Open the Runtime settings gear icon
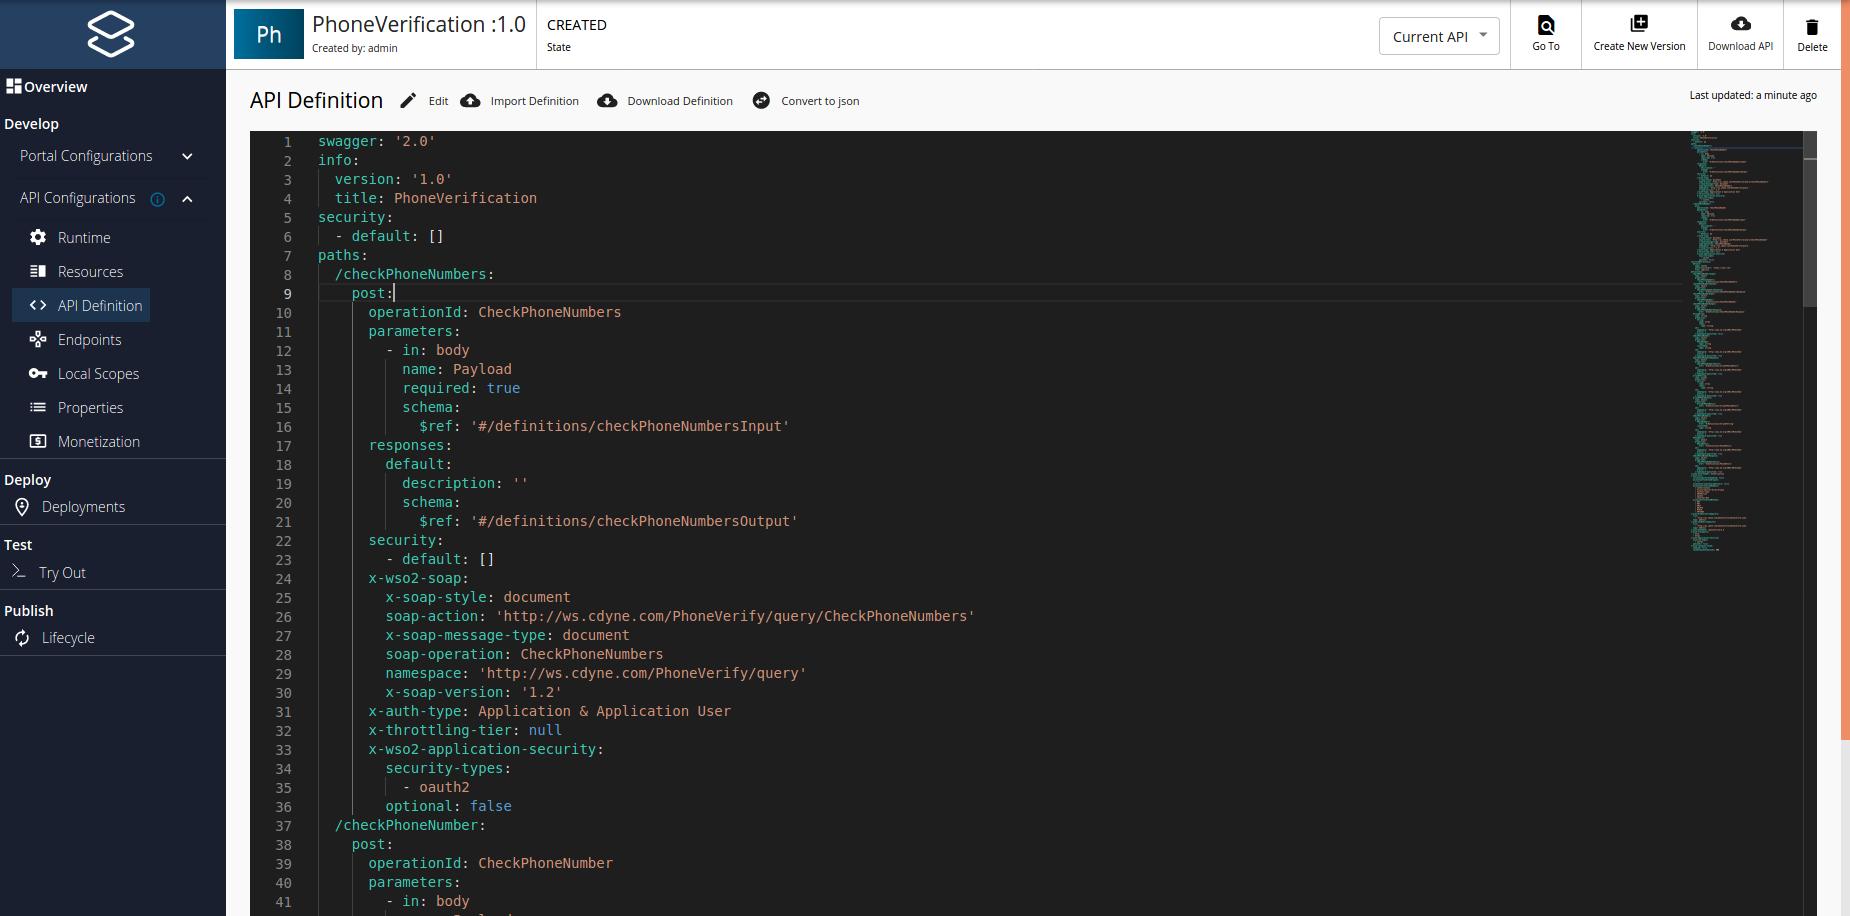The width and height of the screenshot is (1850, 916). coord(37,237)
